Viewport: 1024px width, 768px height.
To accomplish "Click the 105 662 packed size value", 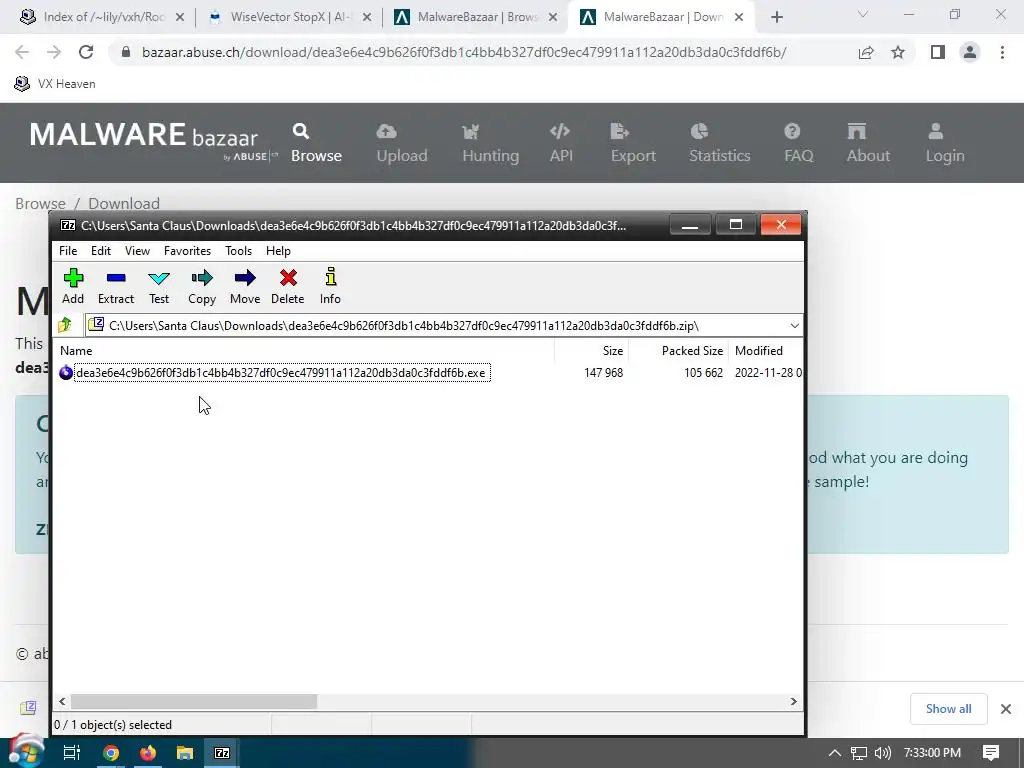I will pos(703,373).
